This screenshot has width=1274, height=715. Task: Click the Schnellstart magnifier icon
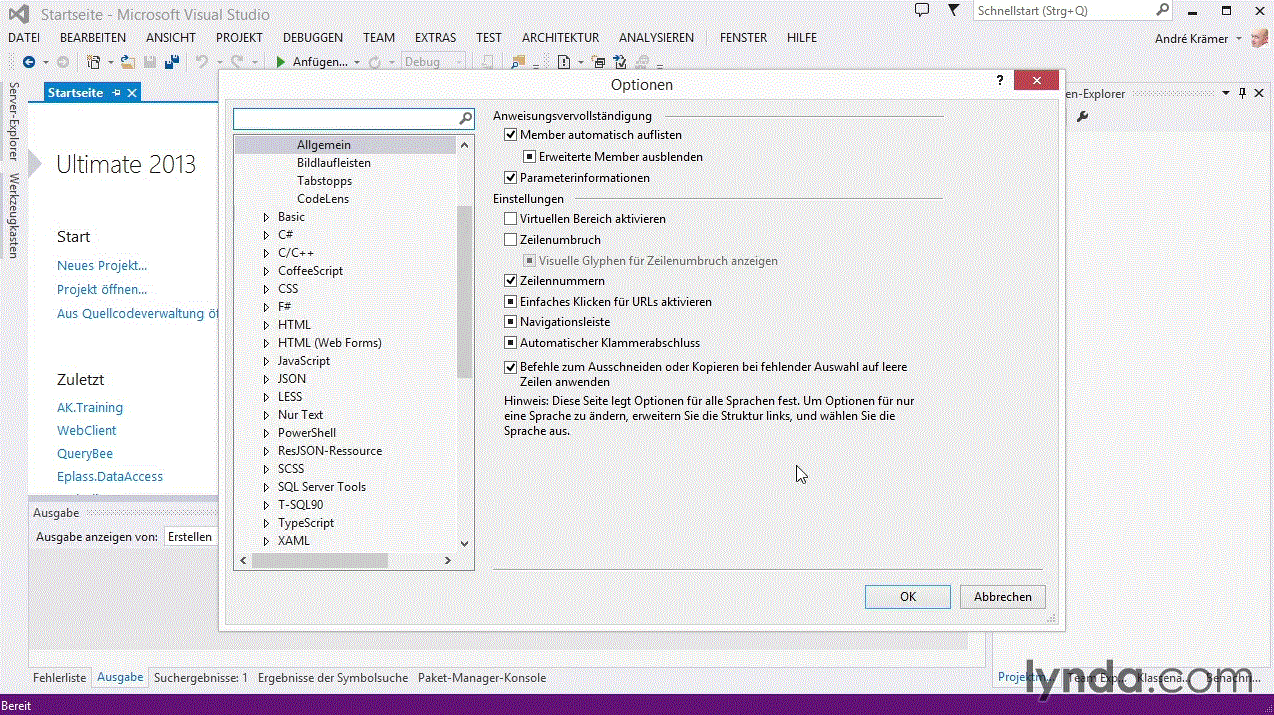coord(1162,10)
